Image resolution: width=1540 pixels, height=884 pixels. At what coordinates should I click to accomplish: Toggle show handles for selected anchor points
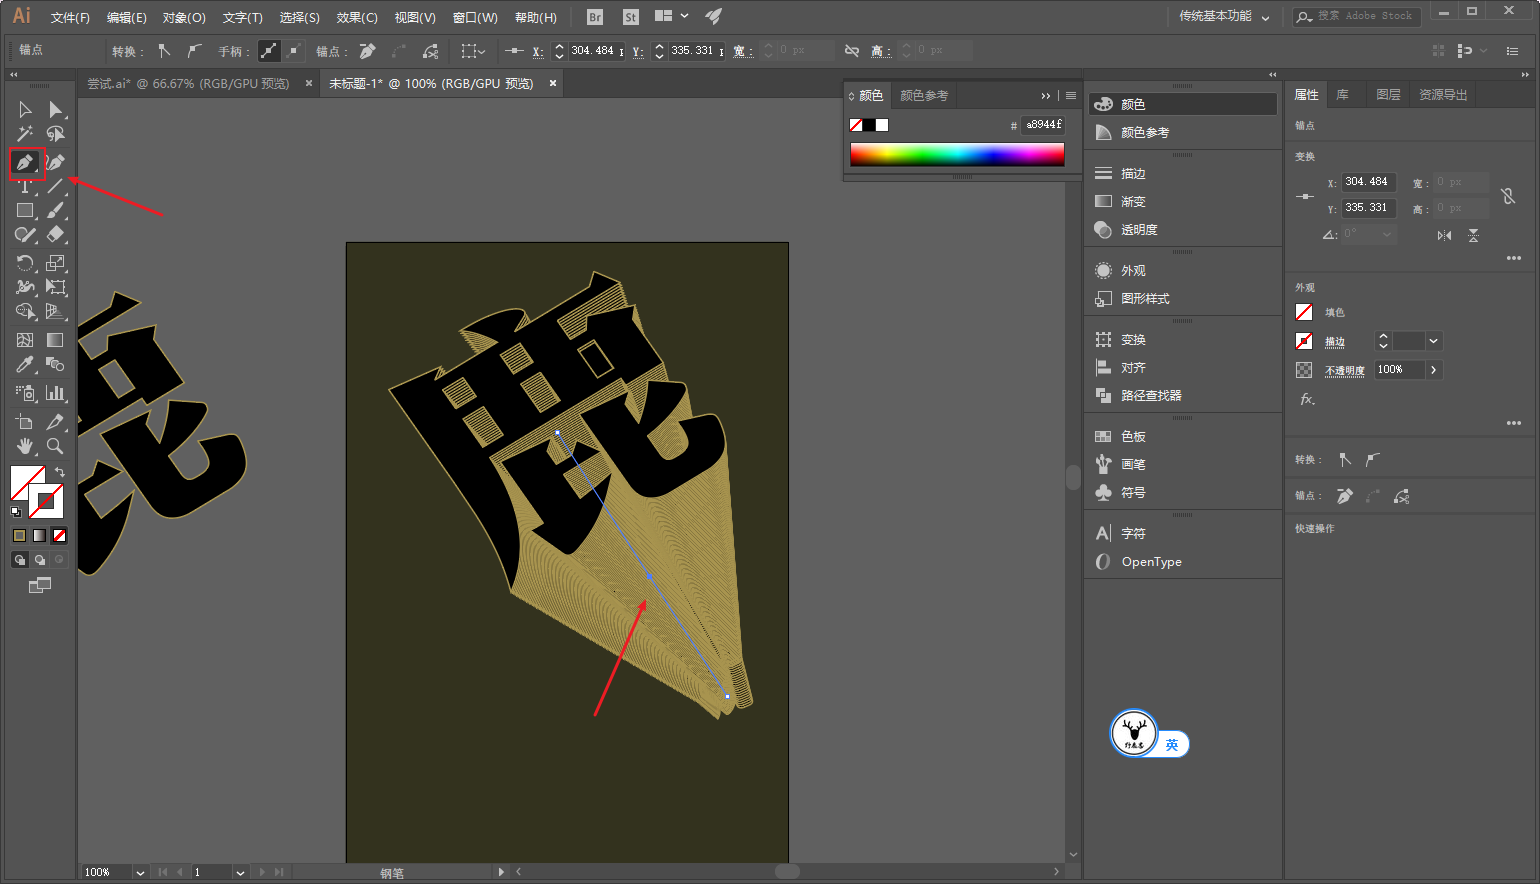click(269, 51)
